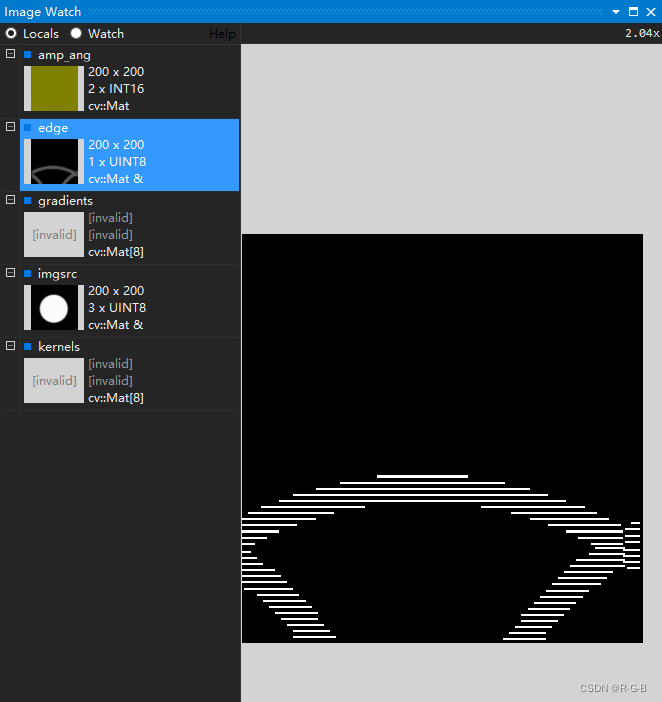Click inside the large edge image viewer

(x=442, y=438)
